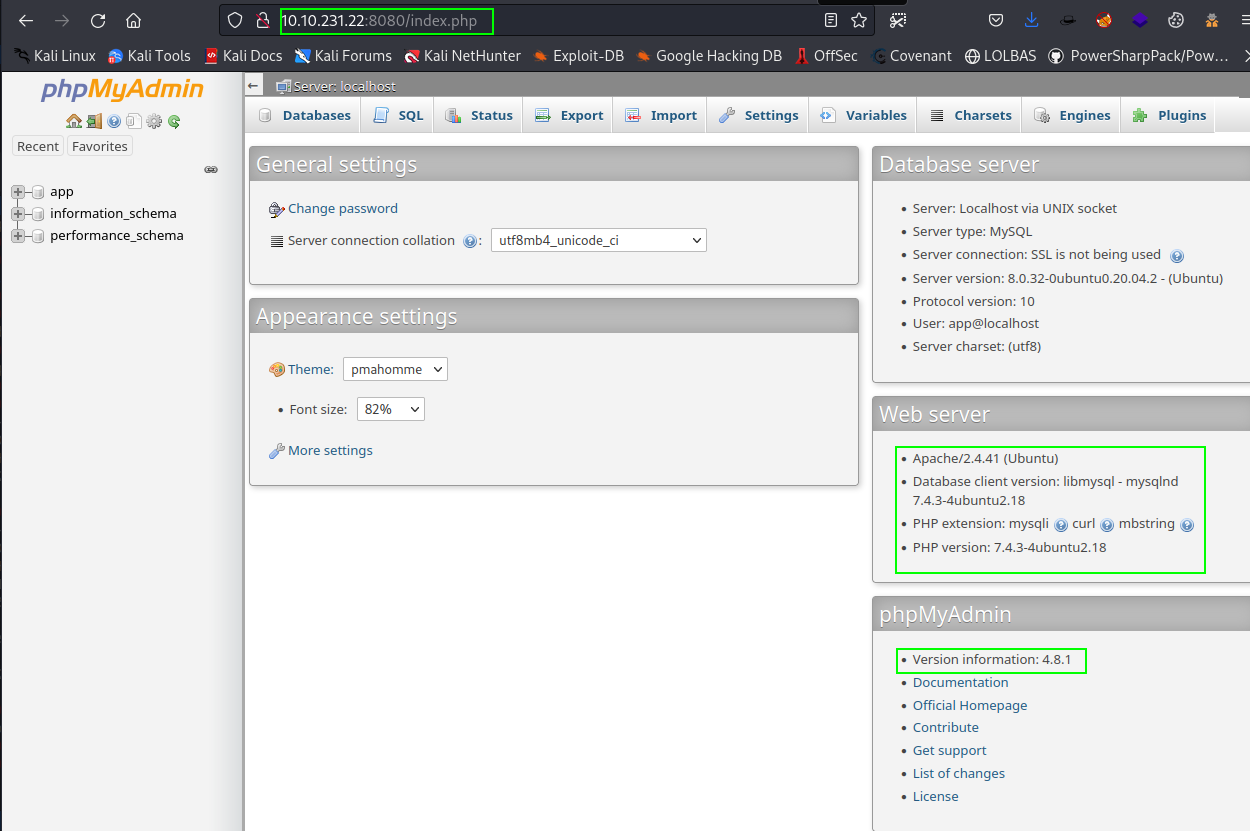Click help icon next to mbstring extension
Image resolution: width=1250 pixels, height=831 pixels.
coord(1187,525)
